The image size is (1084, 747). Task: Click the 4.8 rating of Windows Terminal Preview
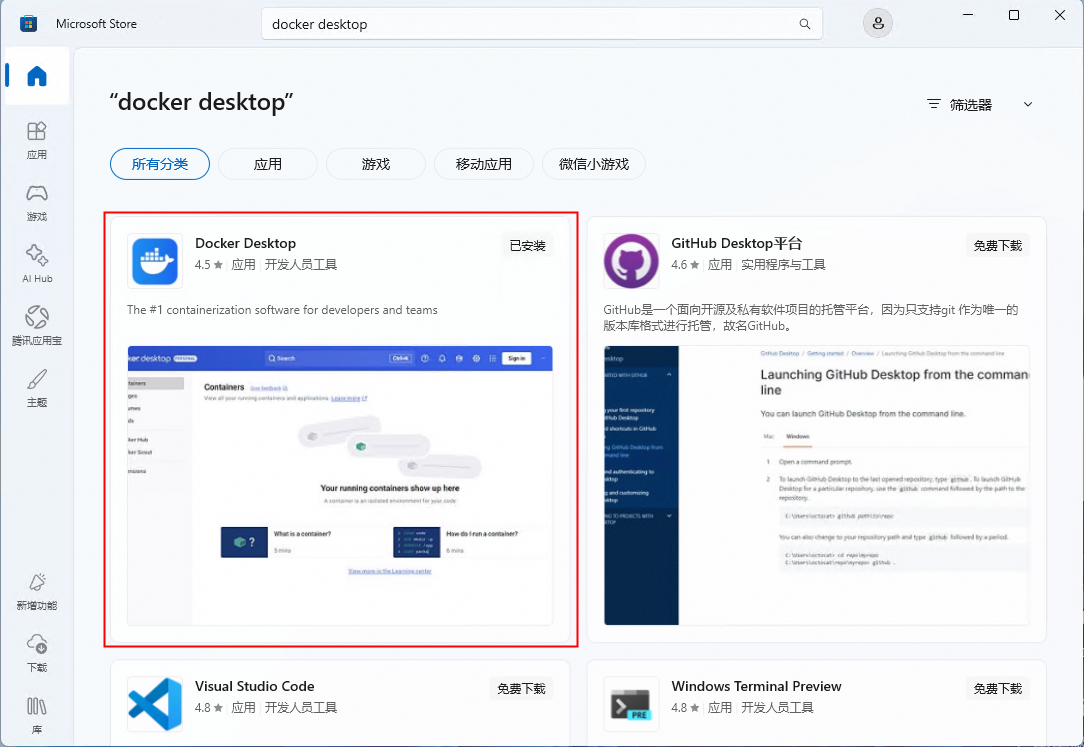[685, 708]
